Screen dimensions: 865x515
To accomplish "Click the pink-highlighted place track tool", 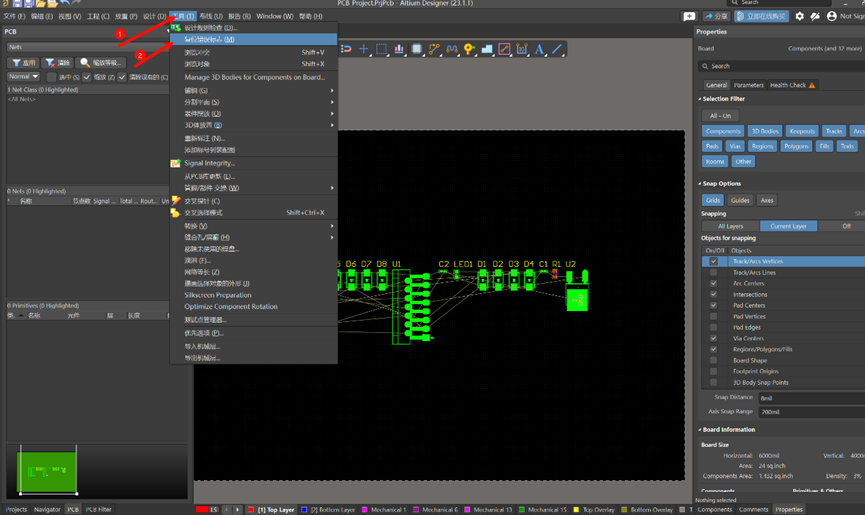I will 504,49.
